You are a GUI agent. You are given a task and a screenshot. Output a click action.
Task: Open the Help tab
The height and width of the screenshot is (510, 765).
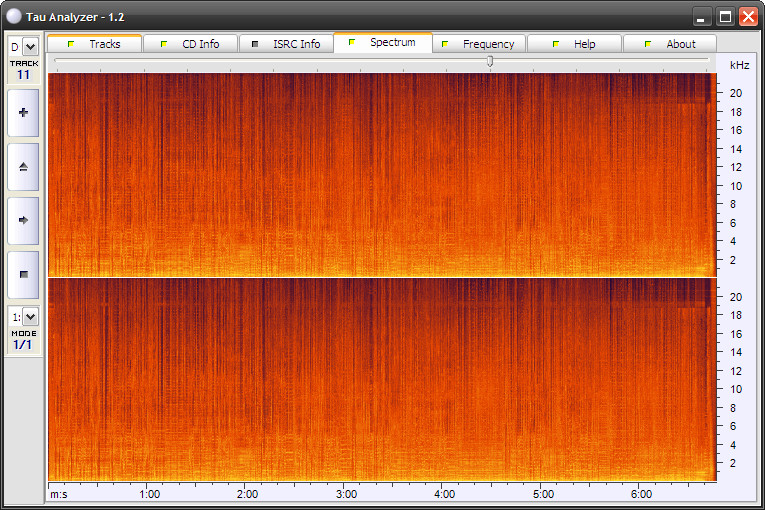(574, 44)
